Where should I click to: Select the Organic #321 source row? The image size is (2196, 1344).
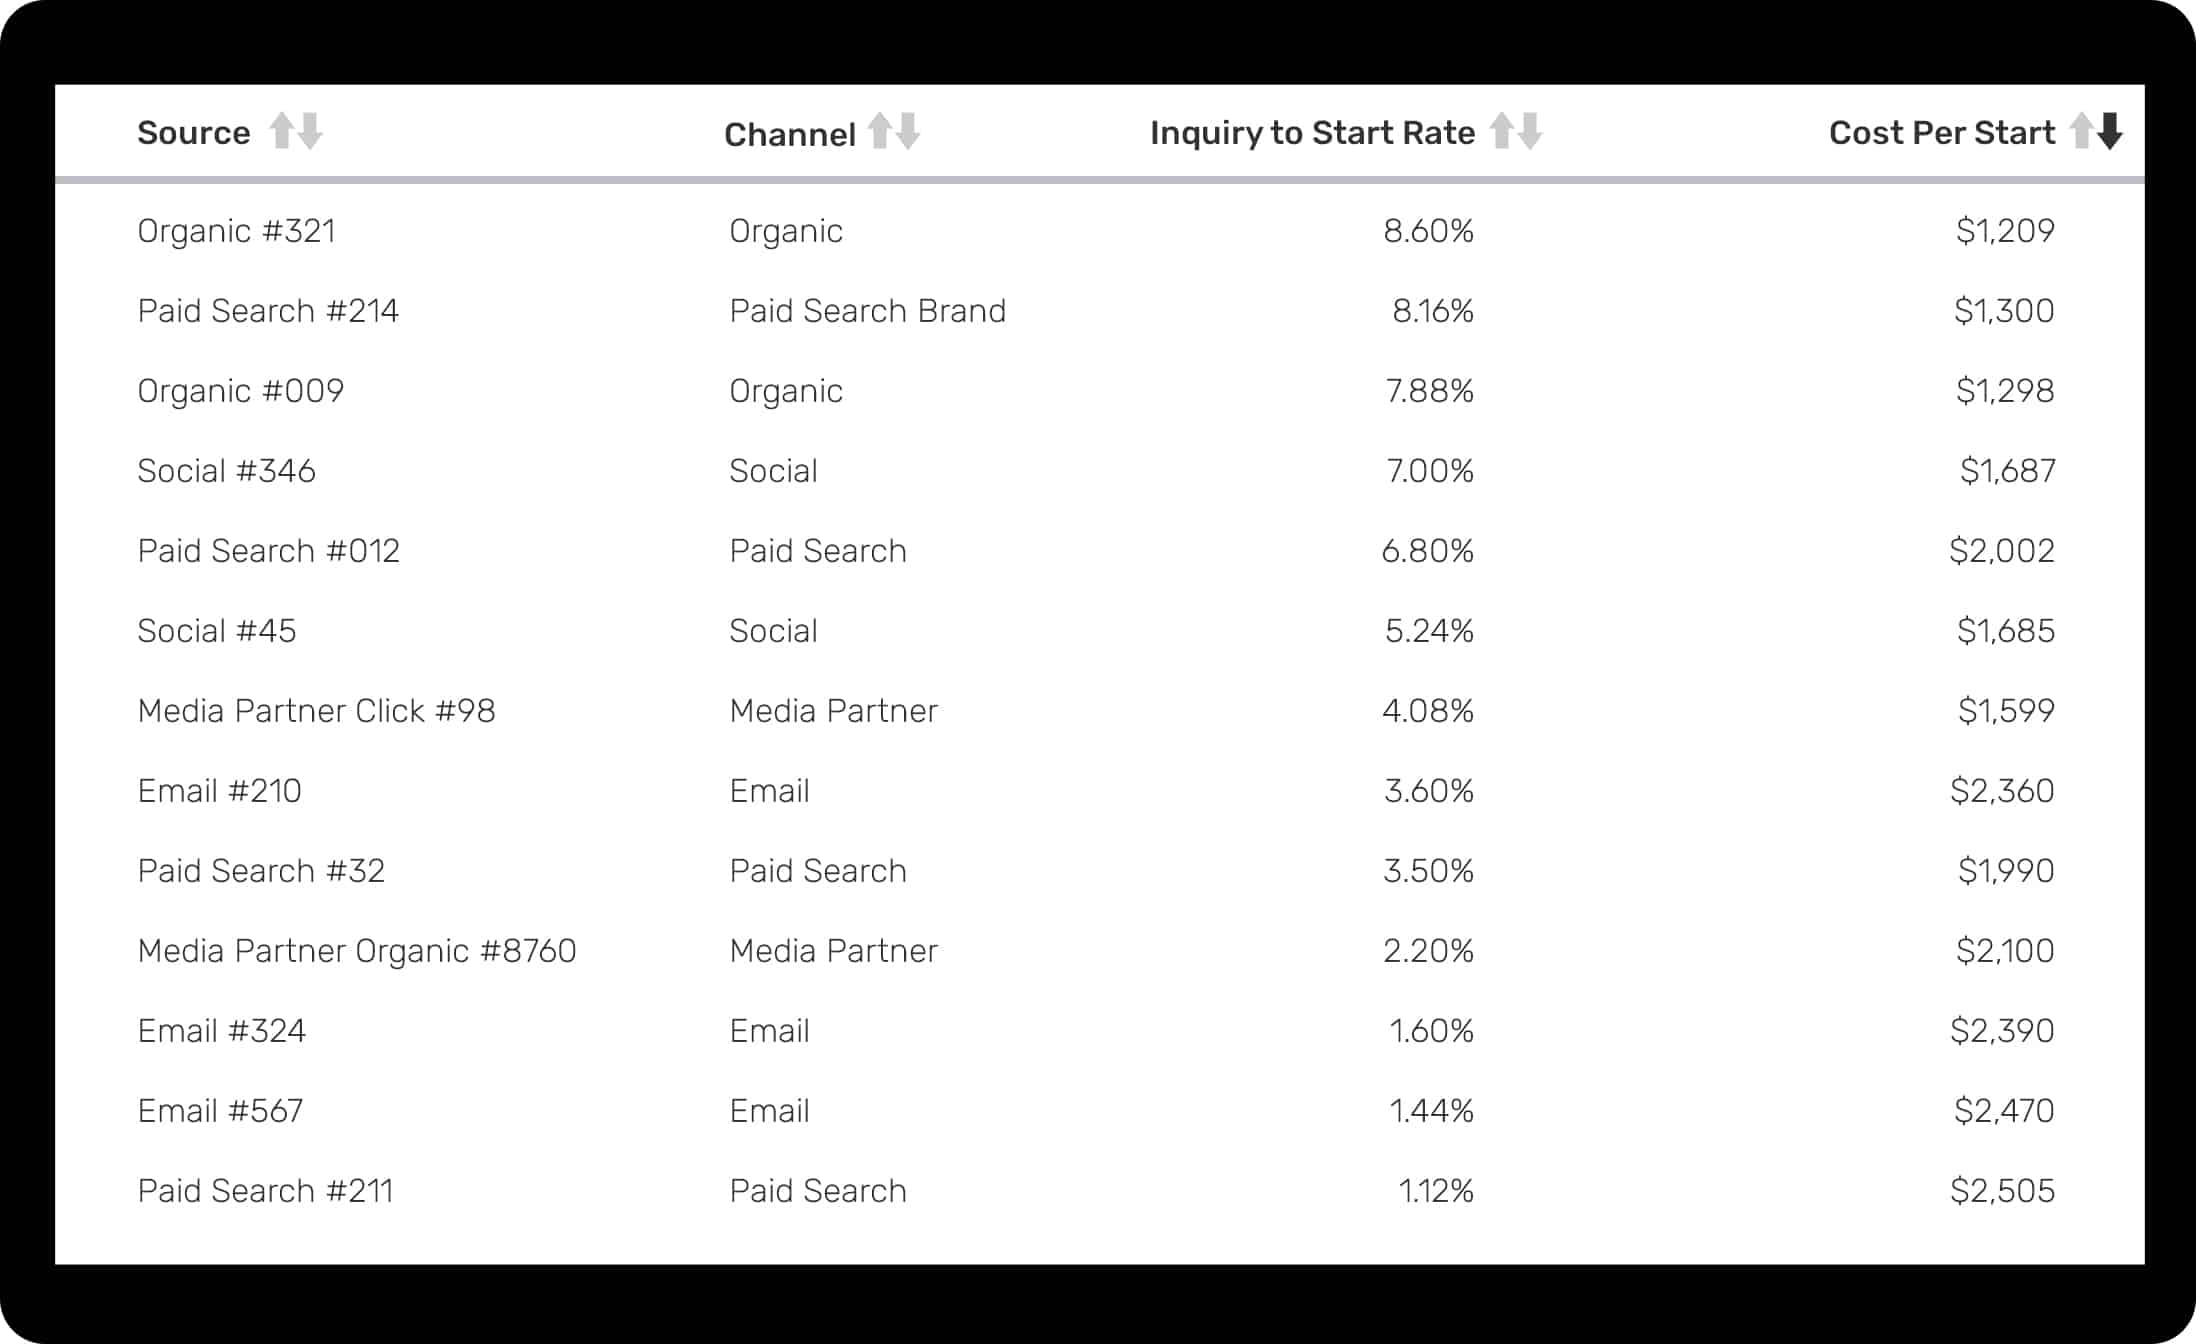[x=236, y=231]
